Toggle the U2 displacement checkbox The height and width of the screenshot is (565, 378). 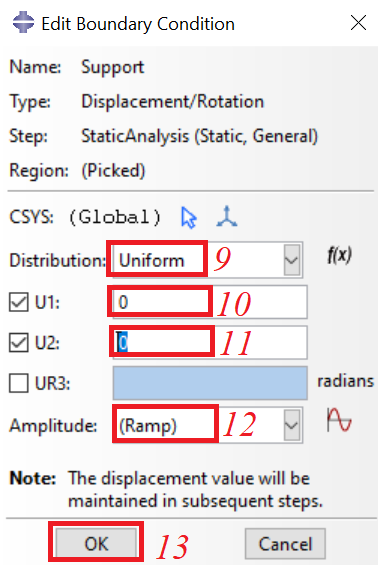tap(19, 342)
